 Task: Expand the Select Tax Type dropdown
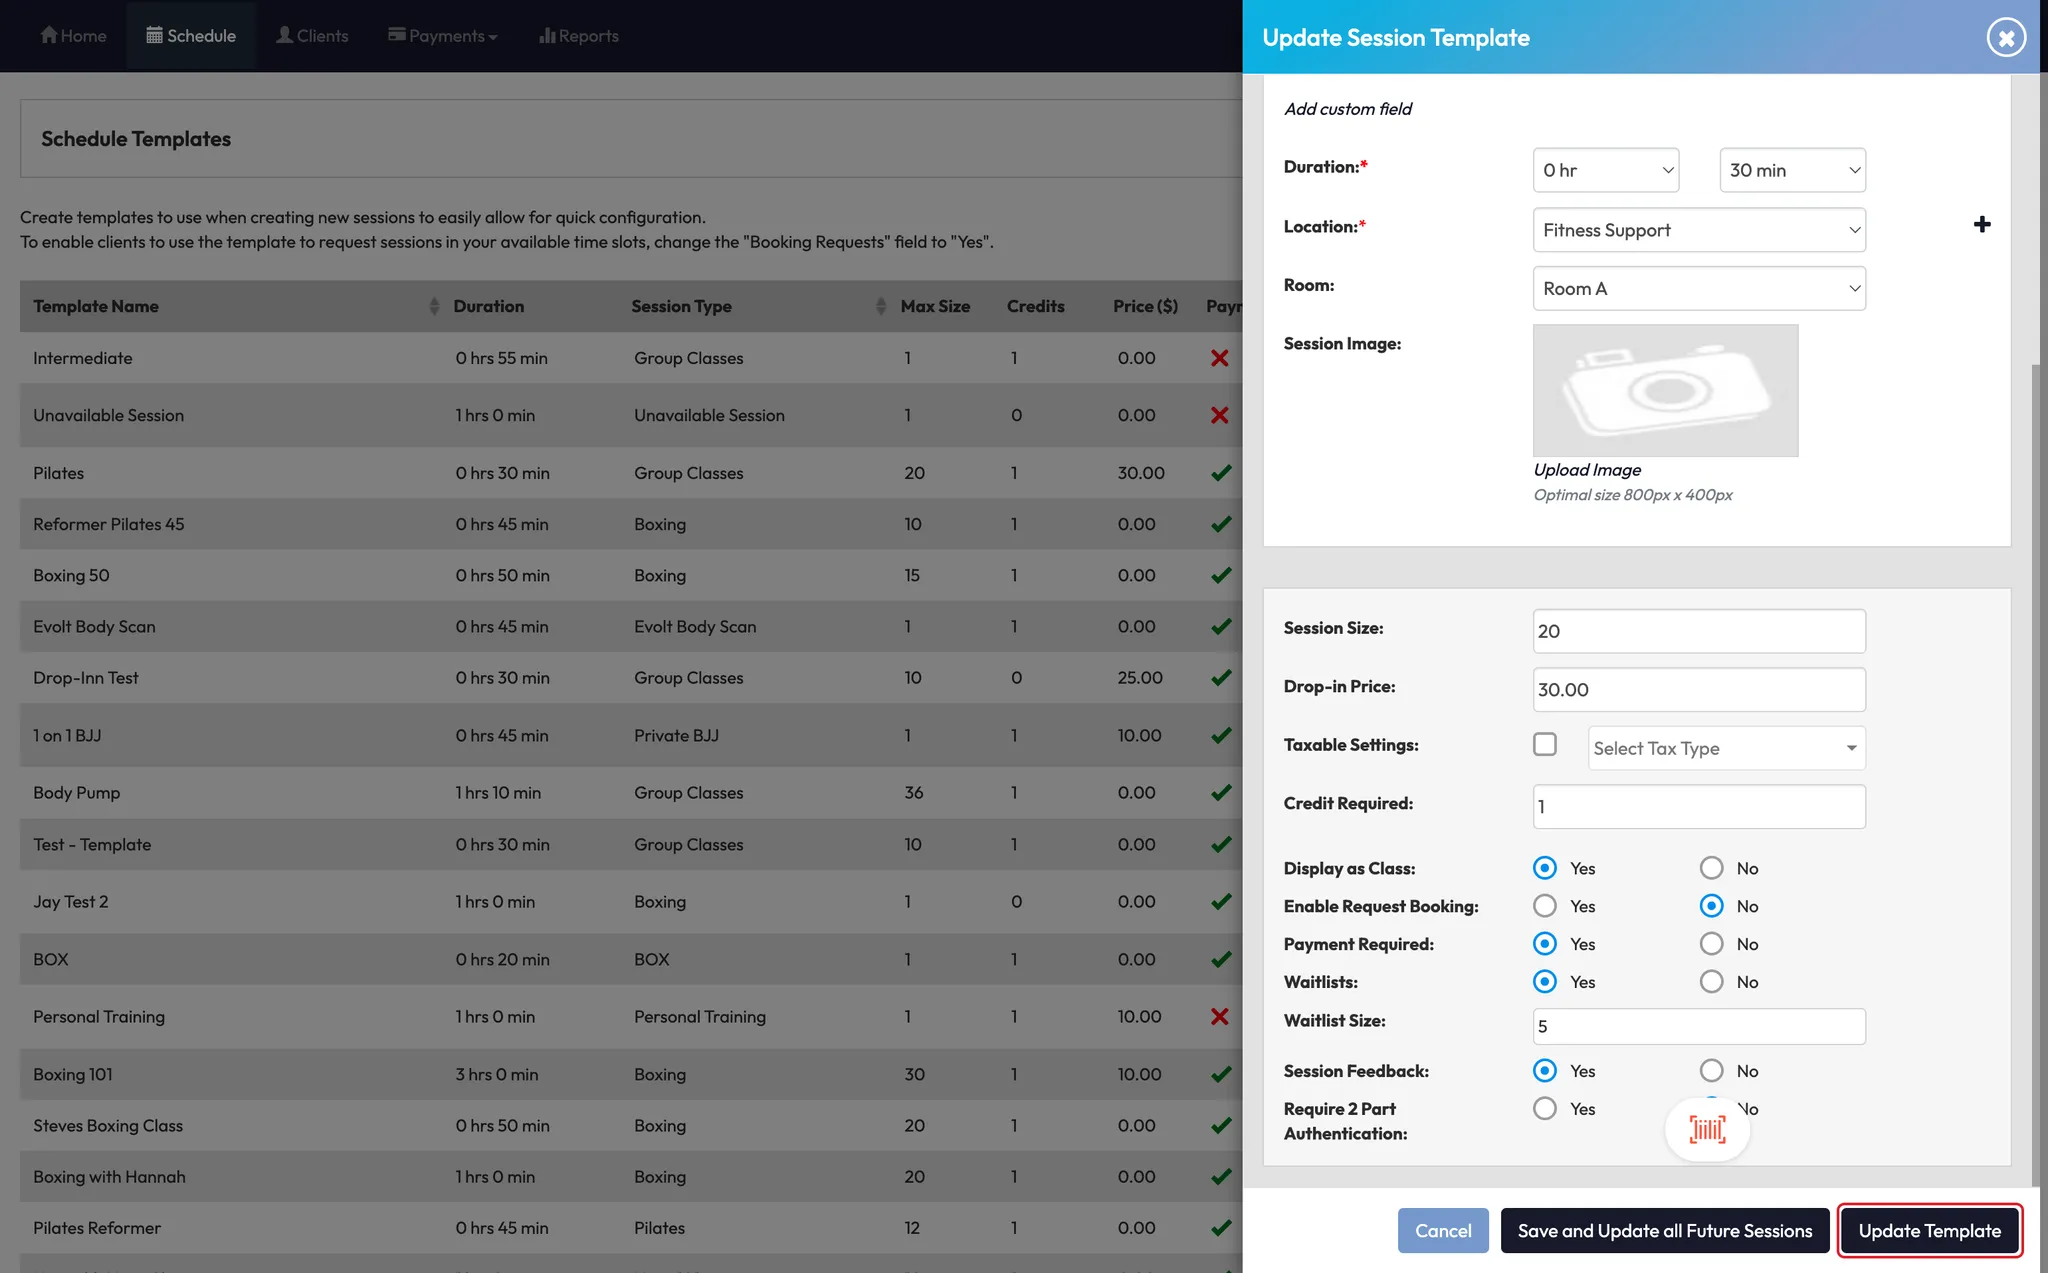pyautogui.click(x=1726, y=748)
